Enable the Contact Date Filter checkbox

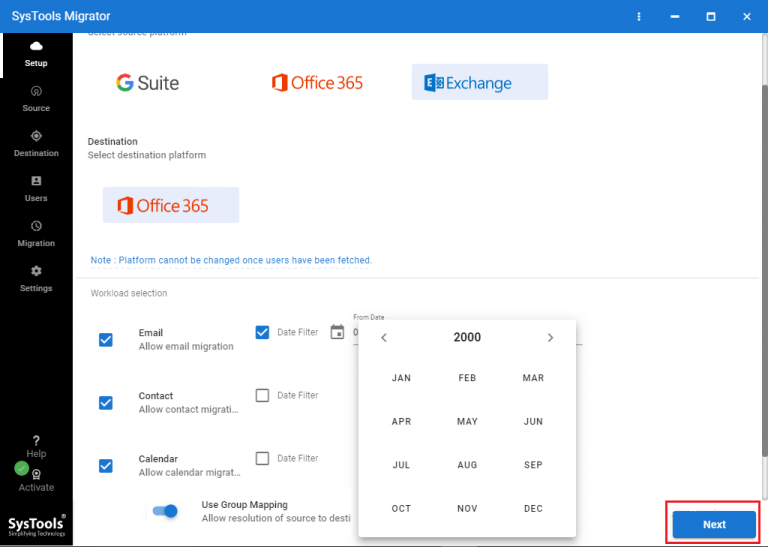[262, 395]
